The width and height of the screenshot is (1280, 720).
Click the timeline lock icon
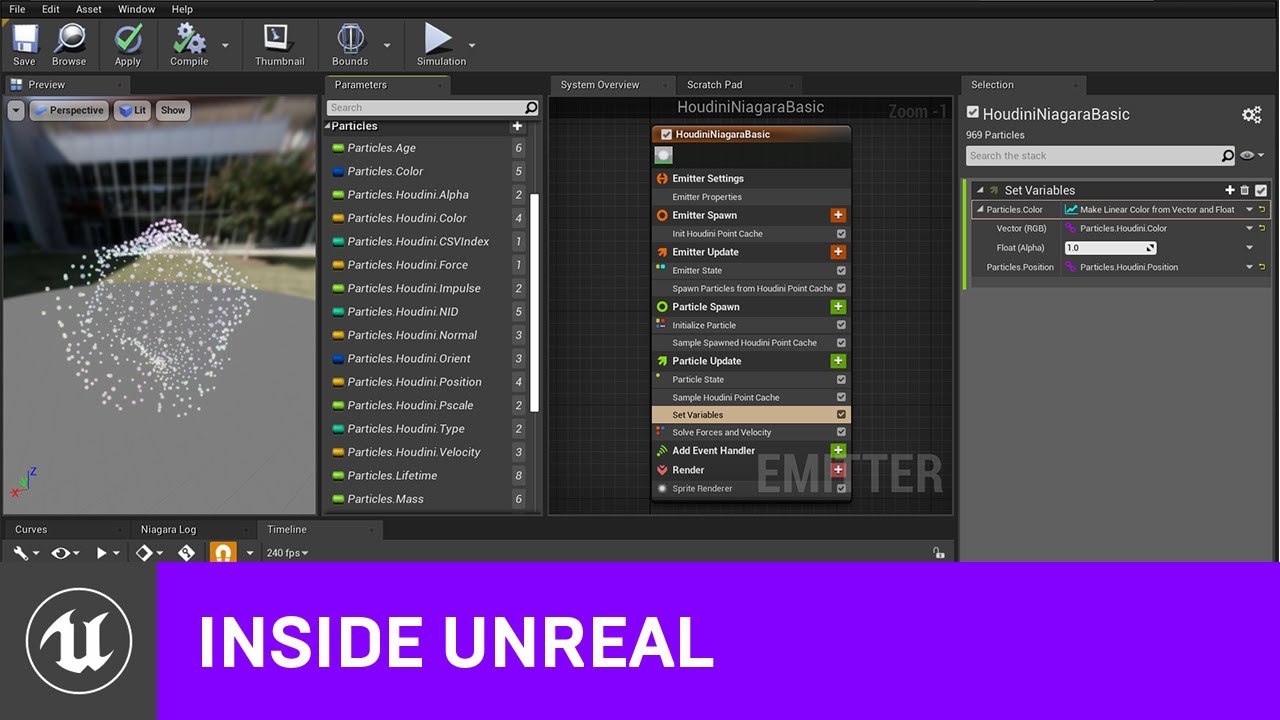(x=938, y=552)
